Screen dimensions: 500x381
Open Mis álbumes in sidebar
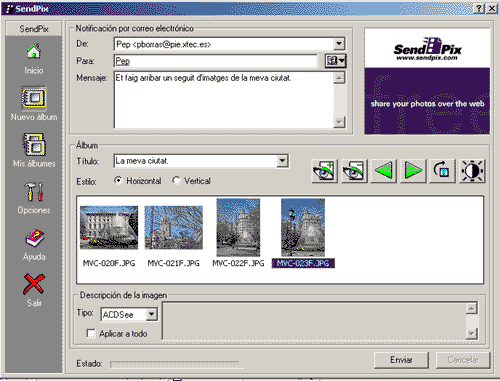point(34,145)
